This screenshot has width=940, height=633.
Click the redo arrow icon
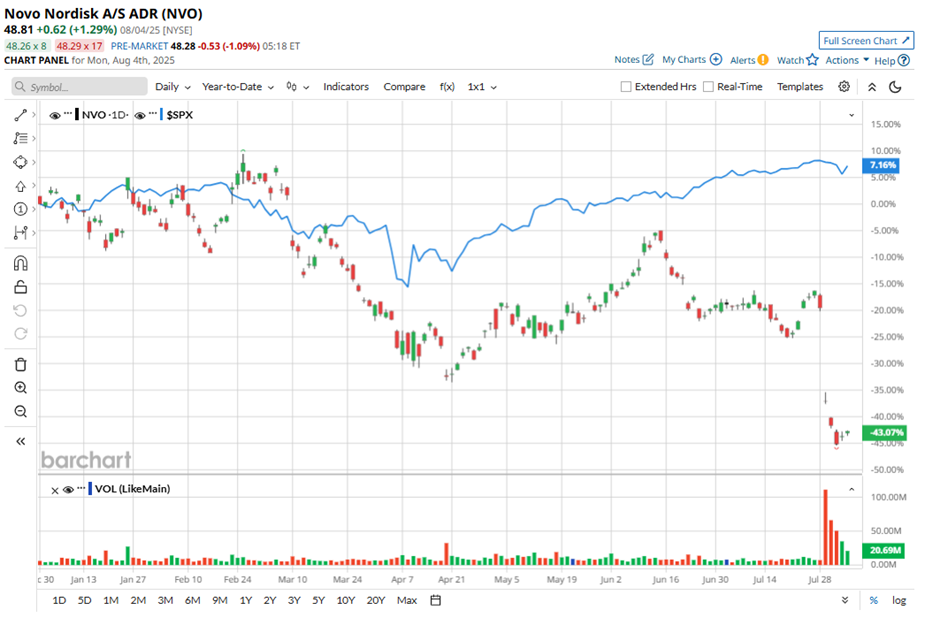pos(20,334)
